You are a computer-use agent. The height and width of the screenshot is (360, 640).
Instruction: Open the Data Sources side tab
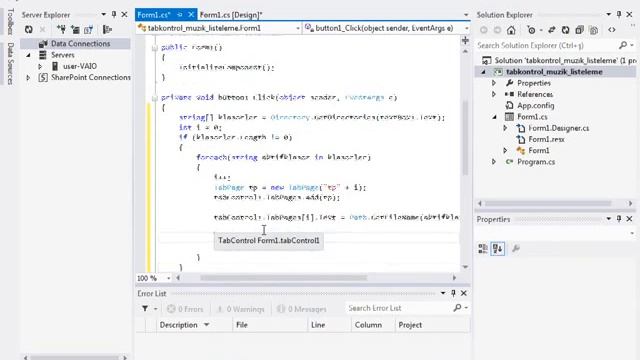tap(11, 63)
